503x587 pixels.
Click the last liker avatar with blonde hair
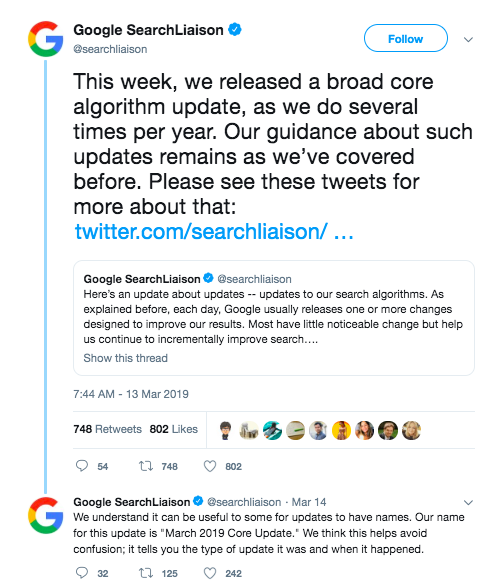click(x=411, y=430)
